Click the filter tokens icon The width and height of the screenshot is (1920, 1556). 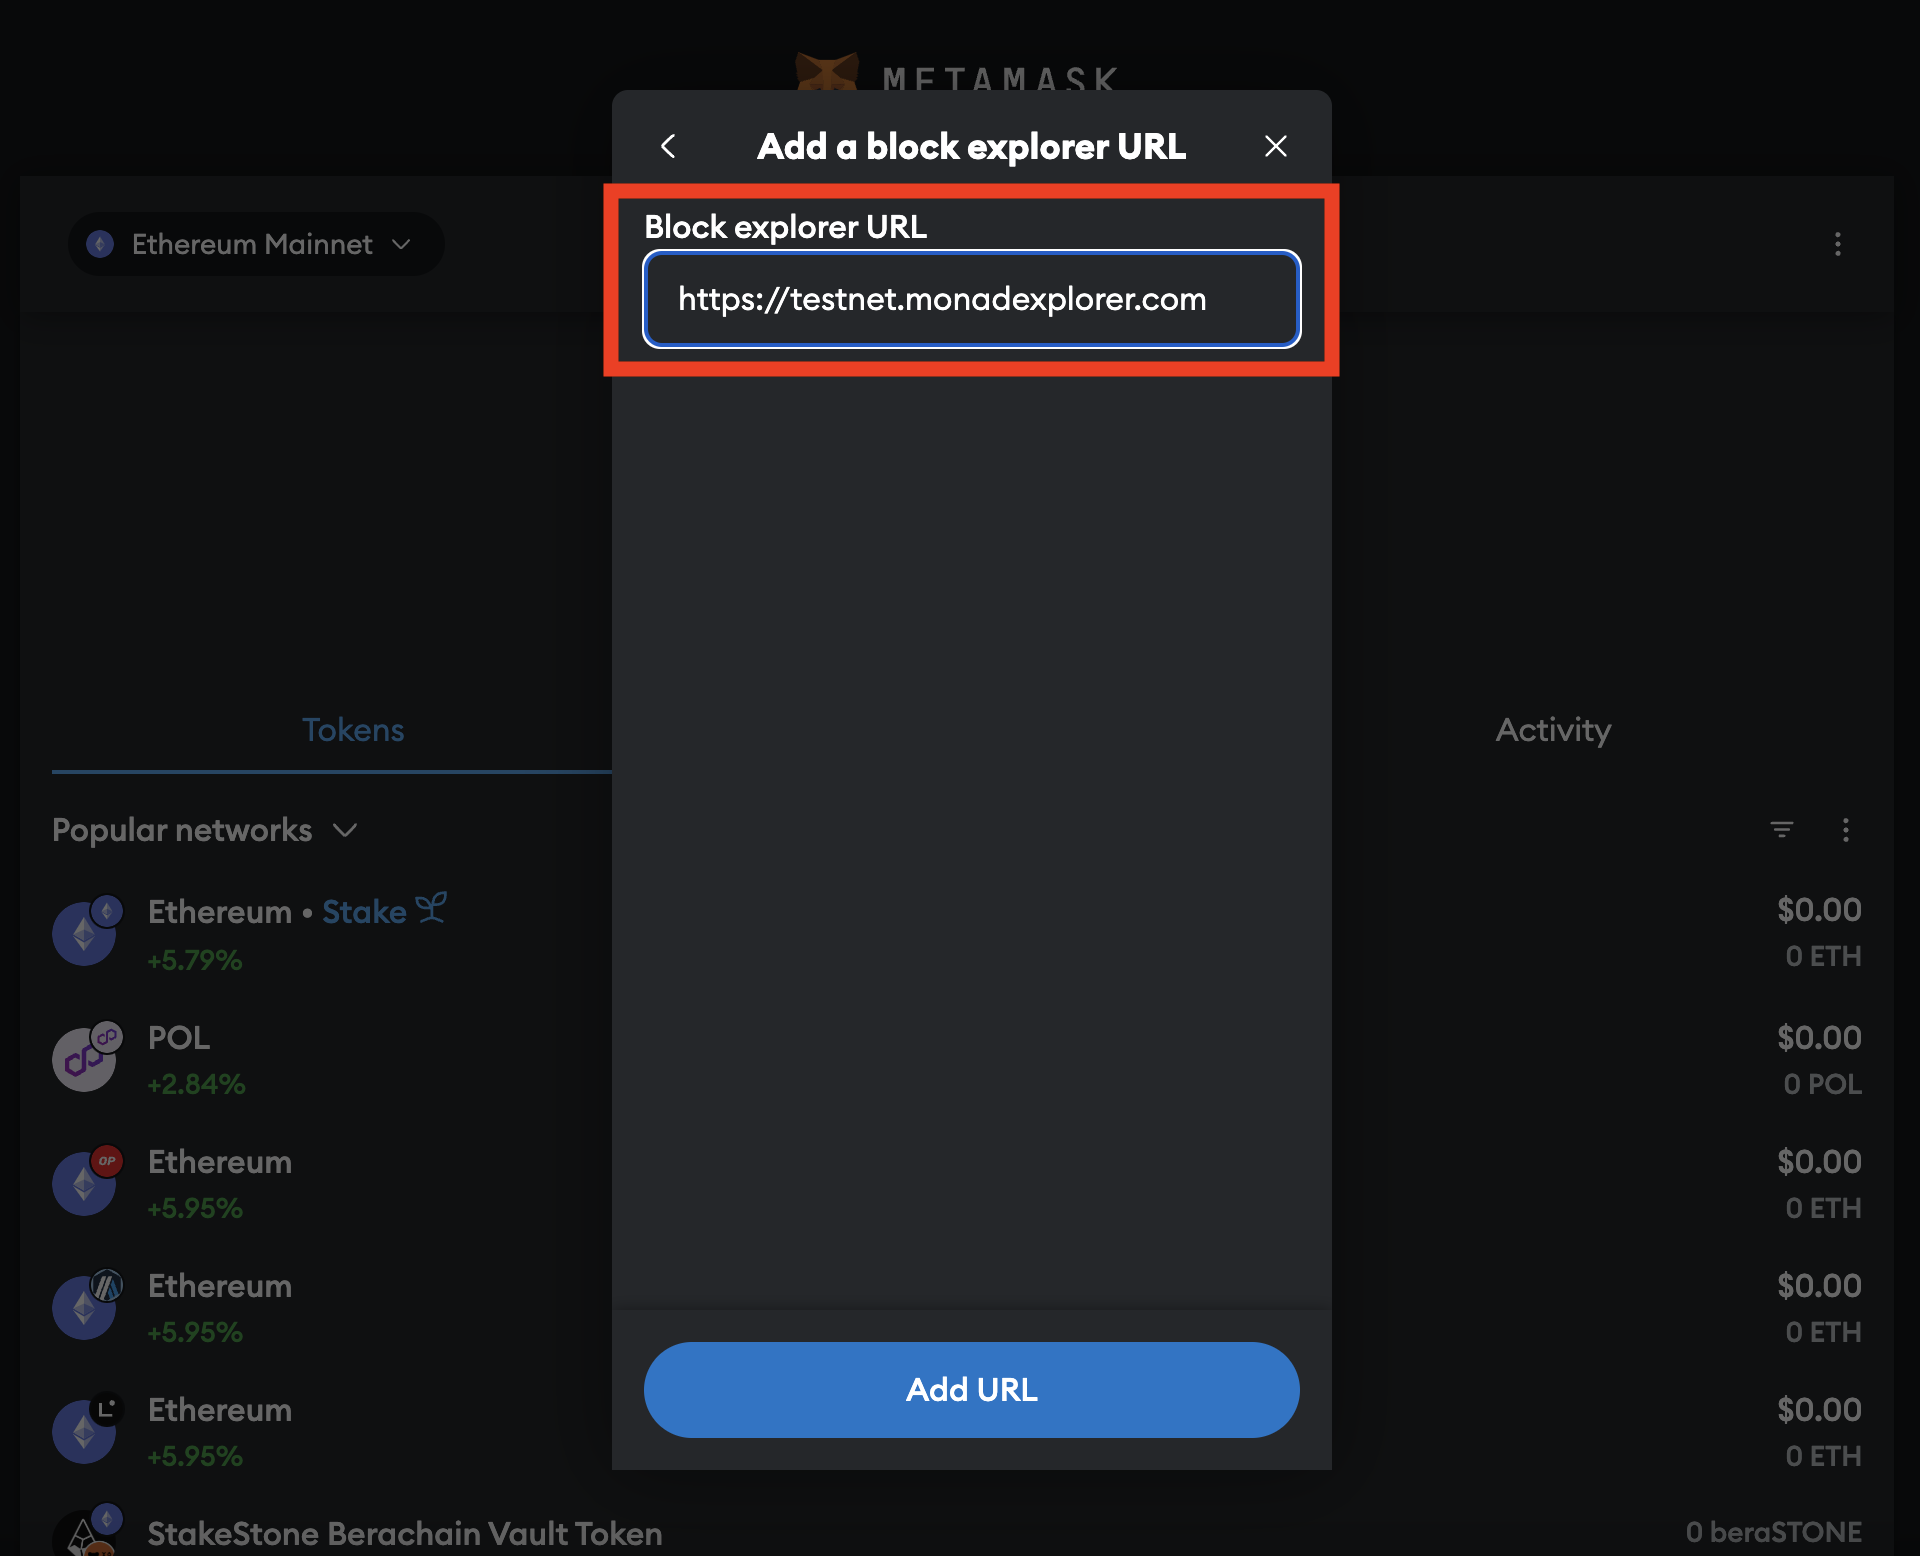point(1783,830)
